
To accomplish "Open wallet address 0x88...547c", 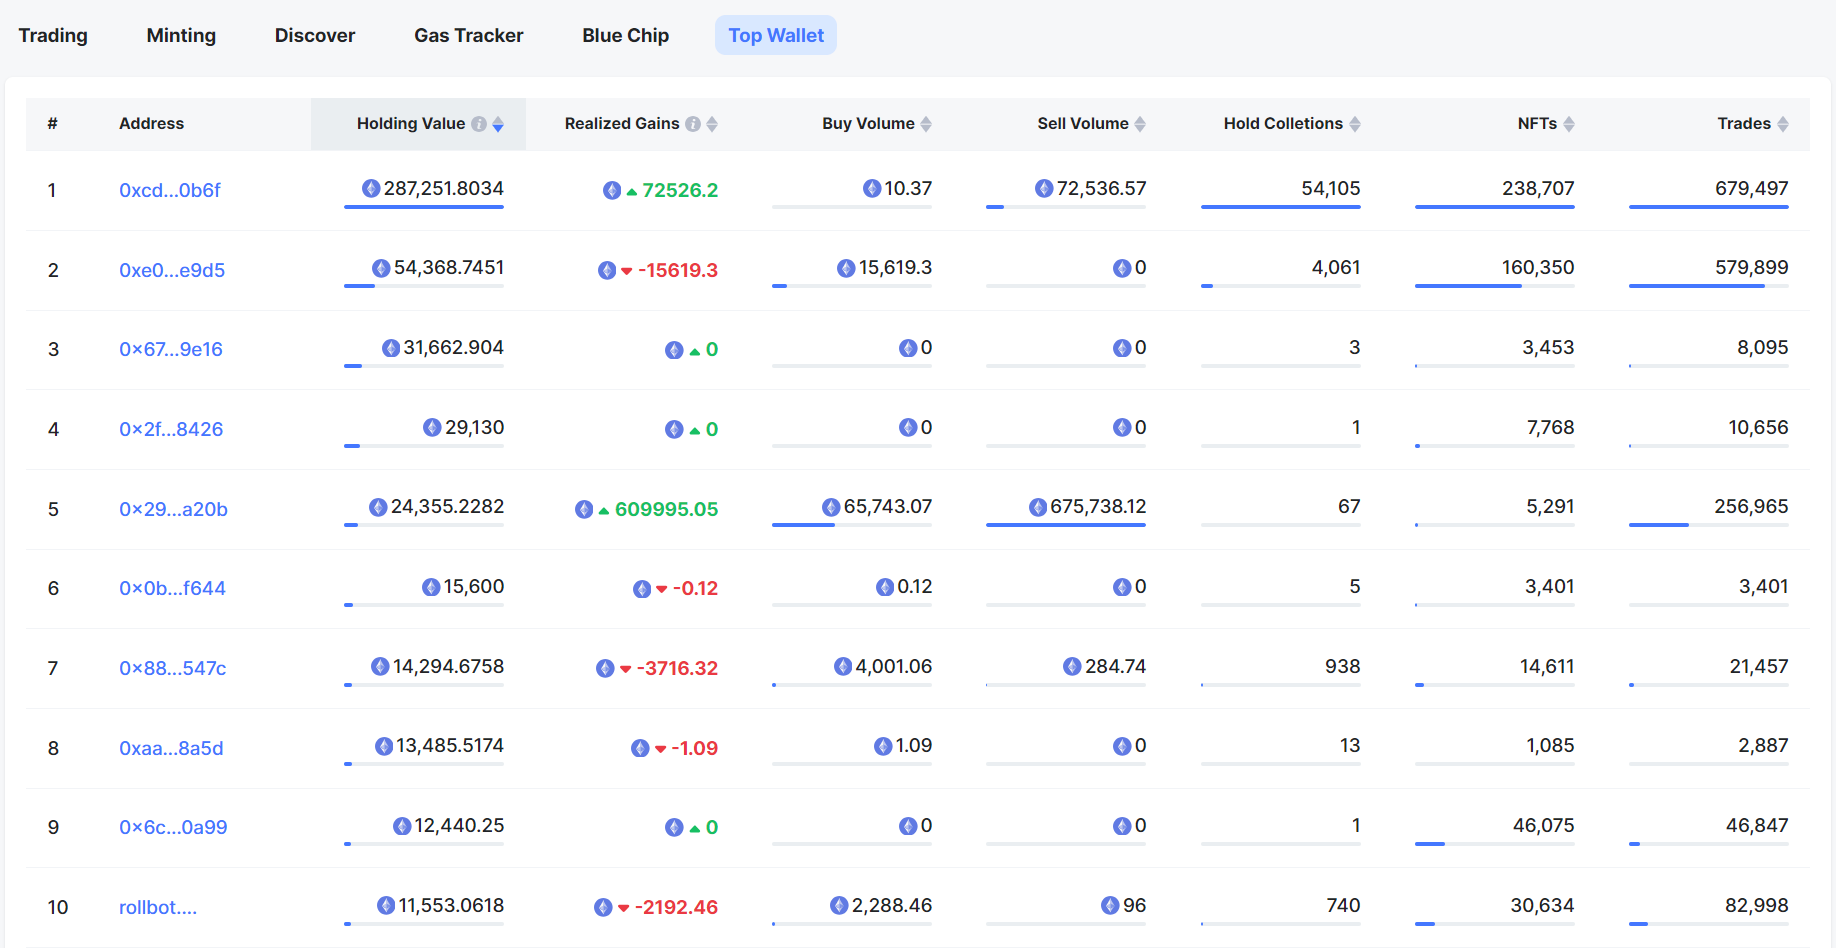I will (173, 668).
